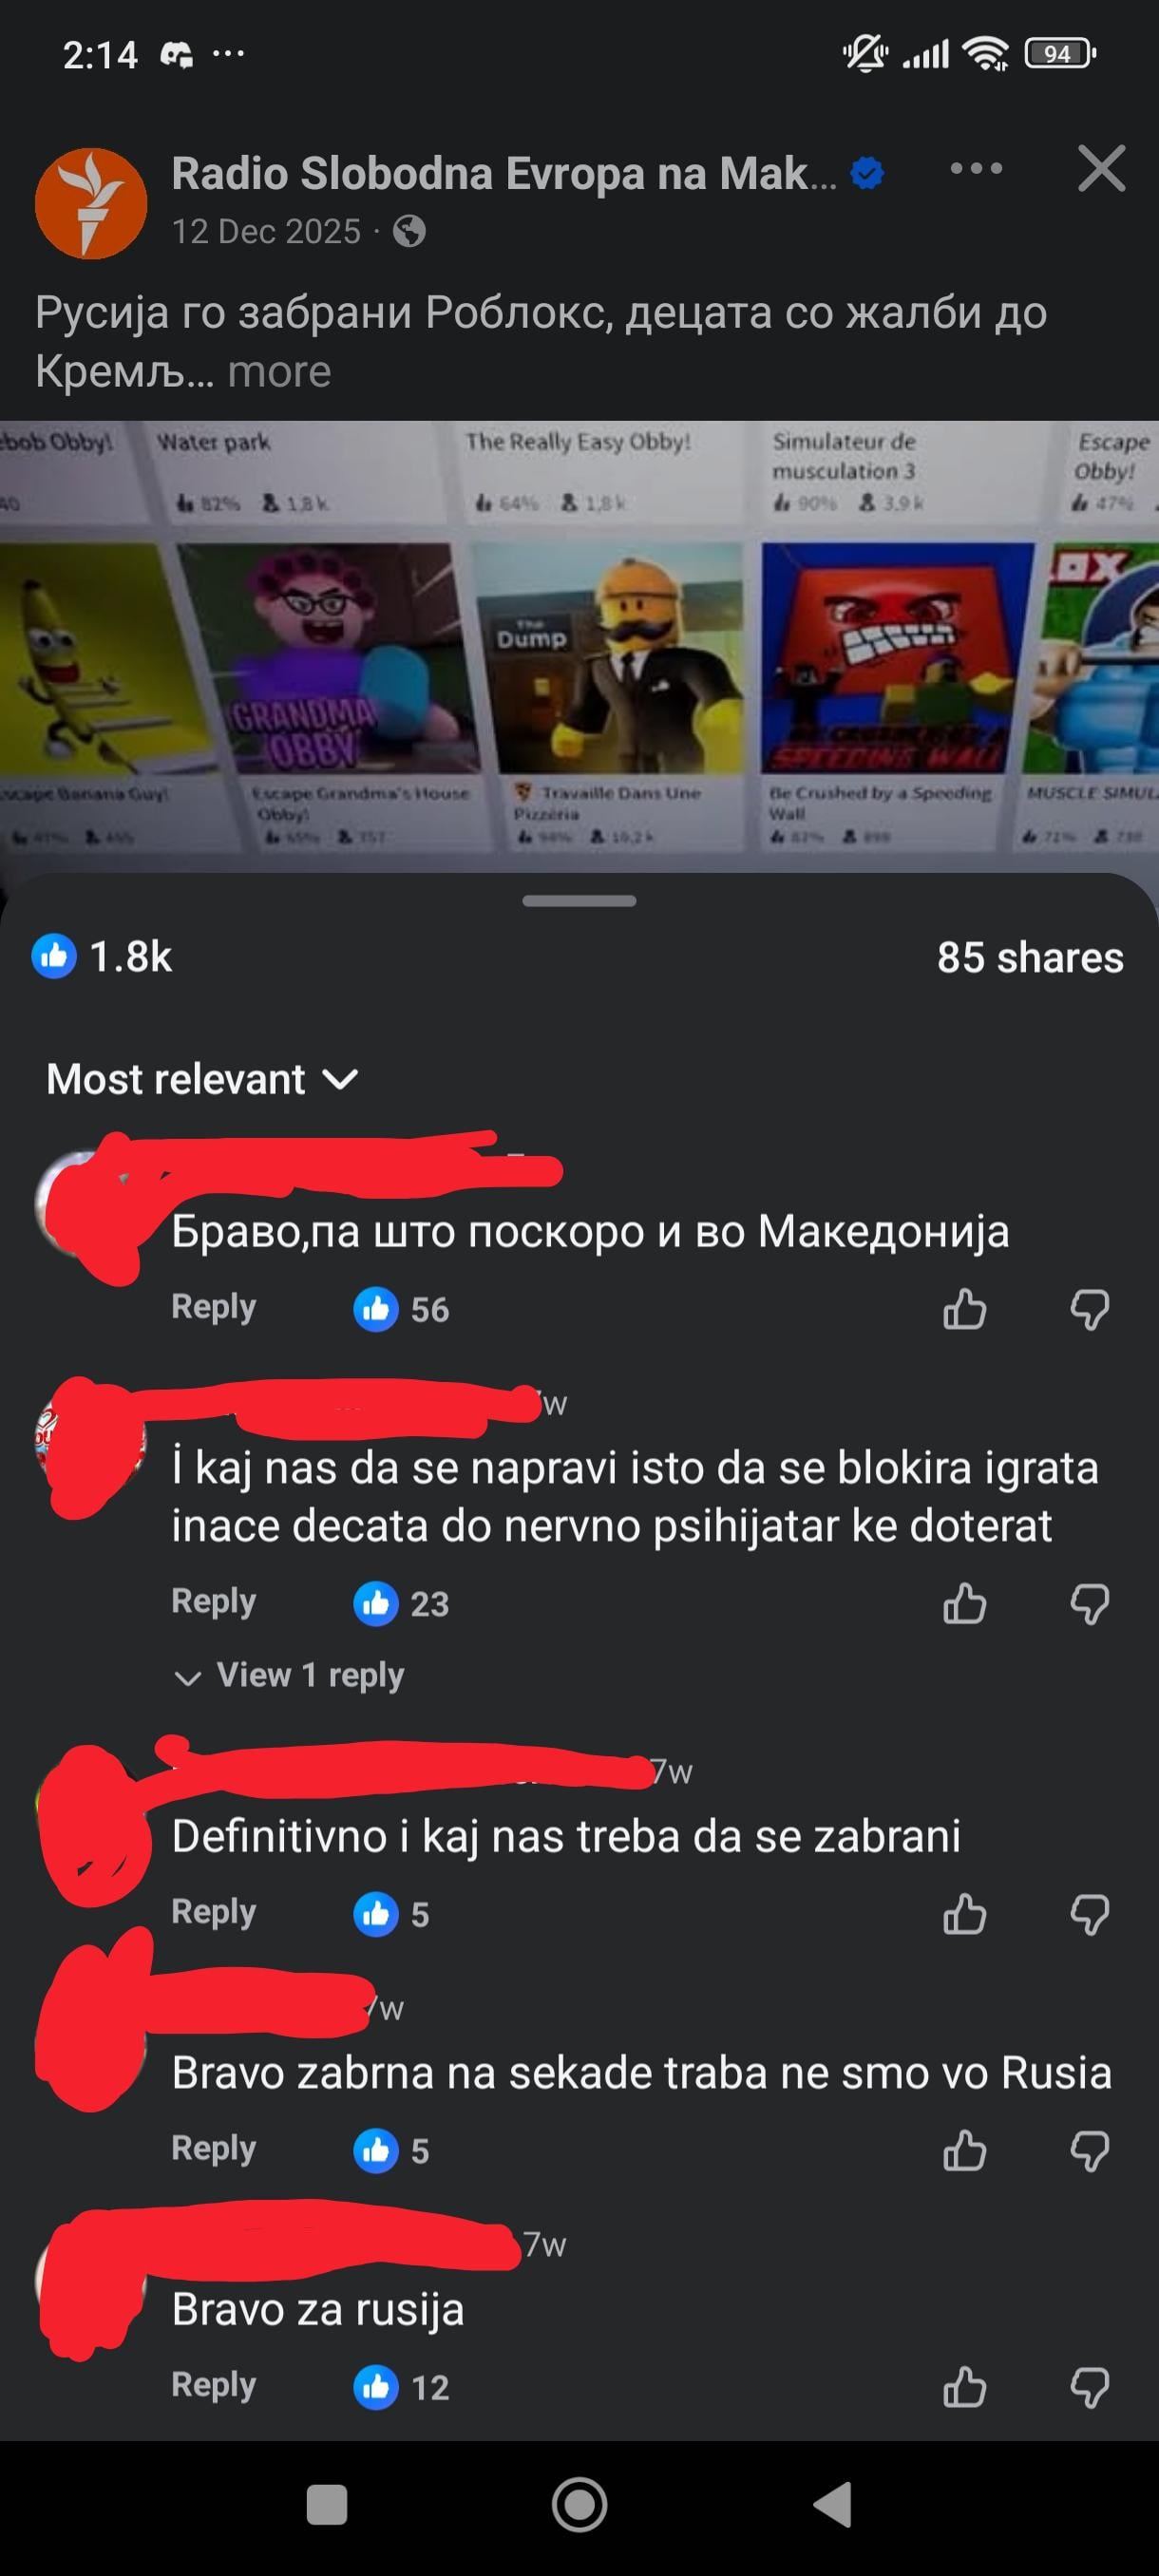
Task: Like the 'Браво,па што поскоро' comment
Action: pos(964,1309)
